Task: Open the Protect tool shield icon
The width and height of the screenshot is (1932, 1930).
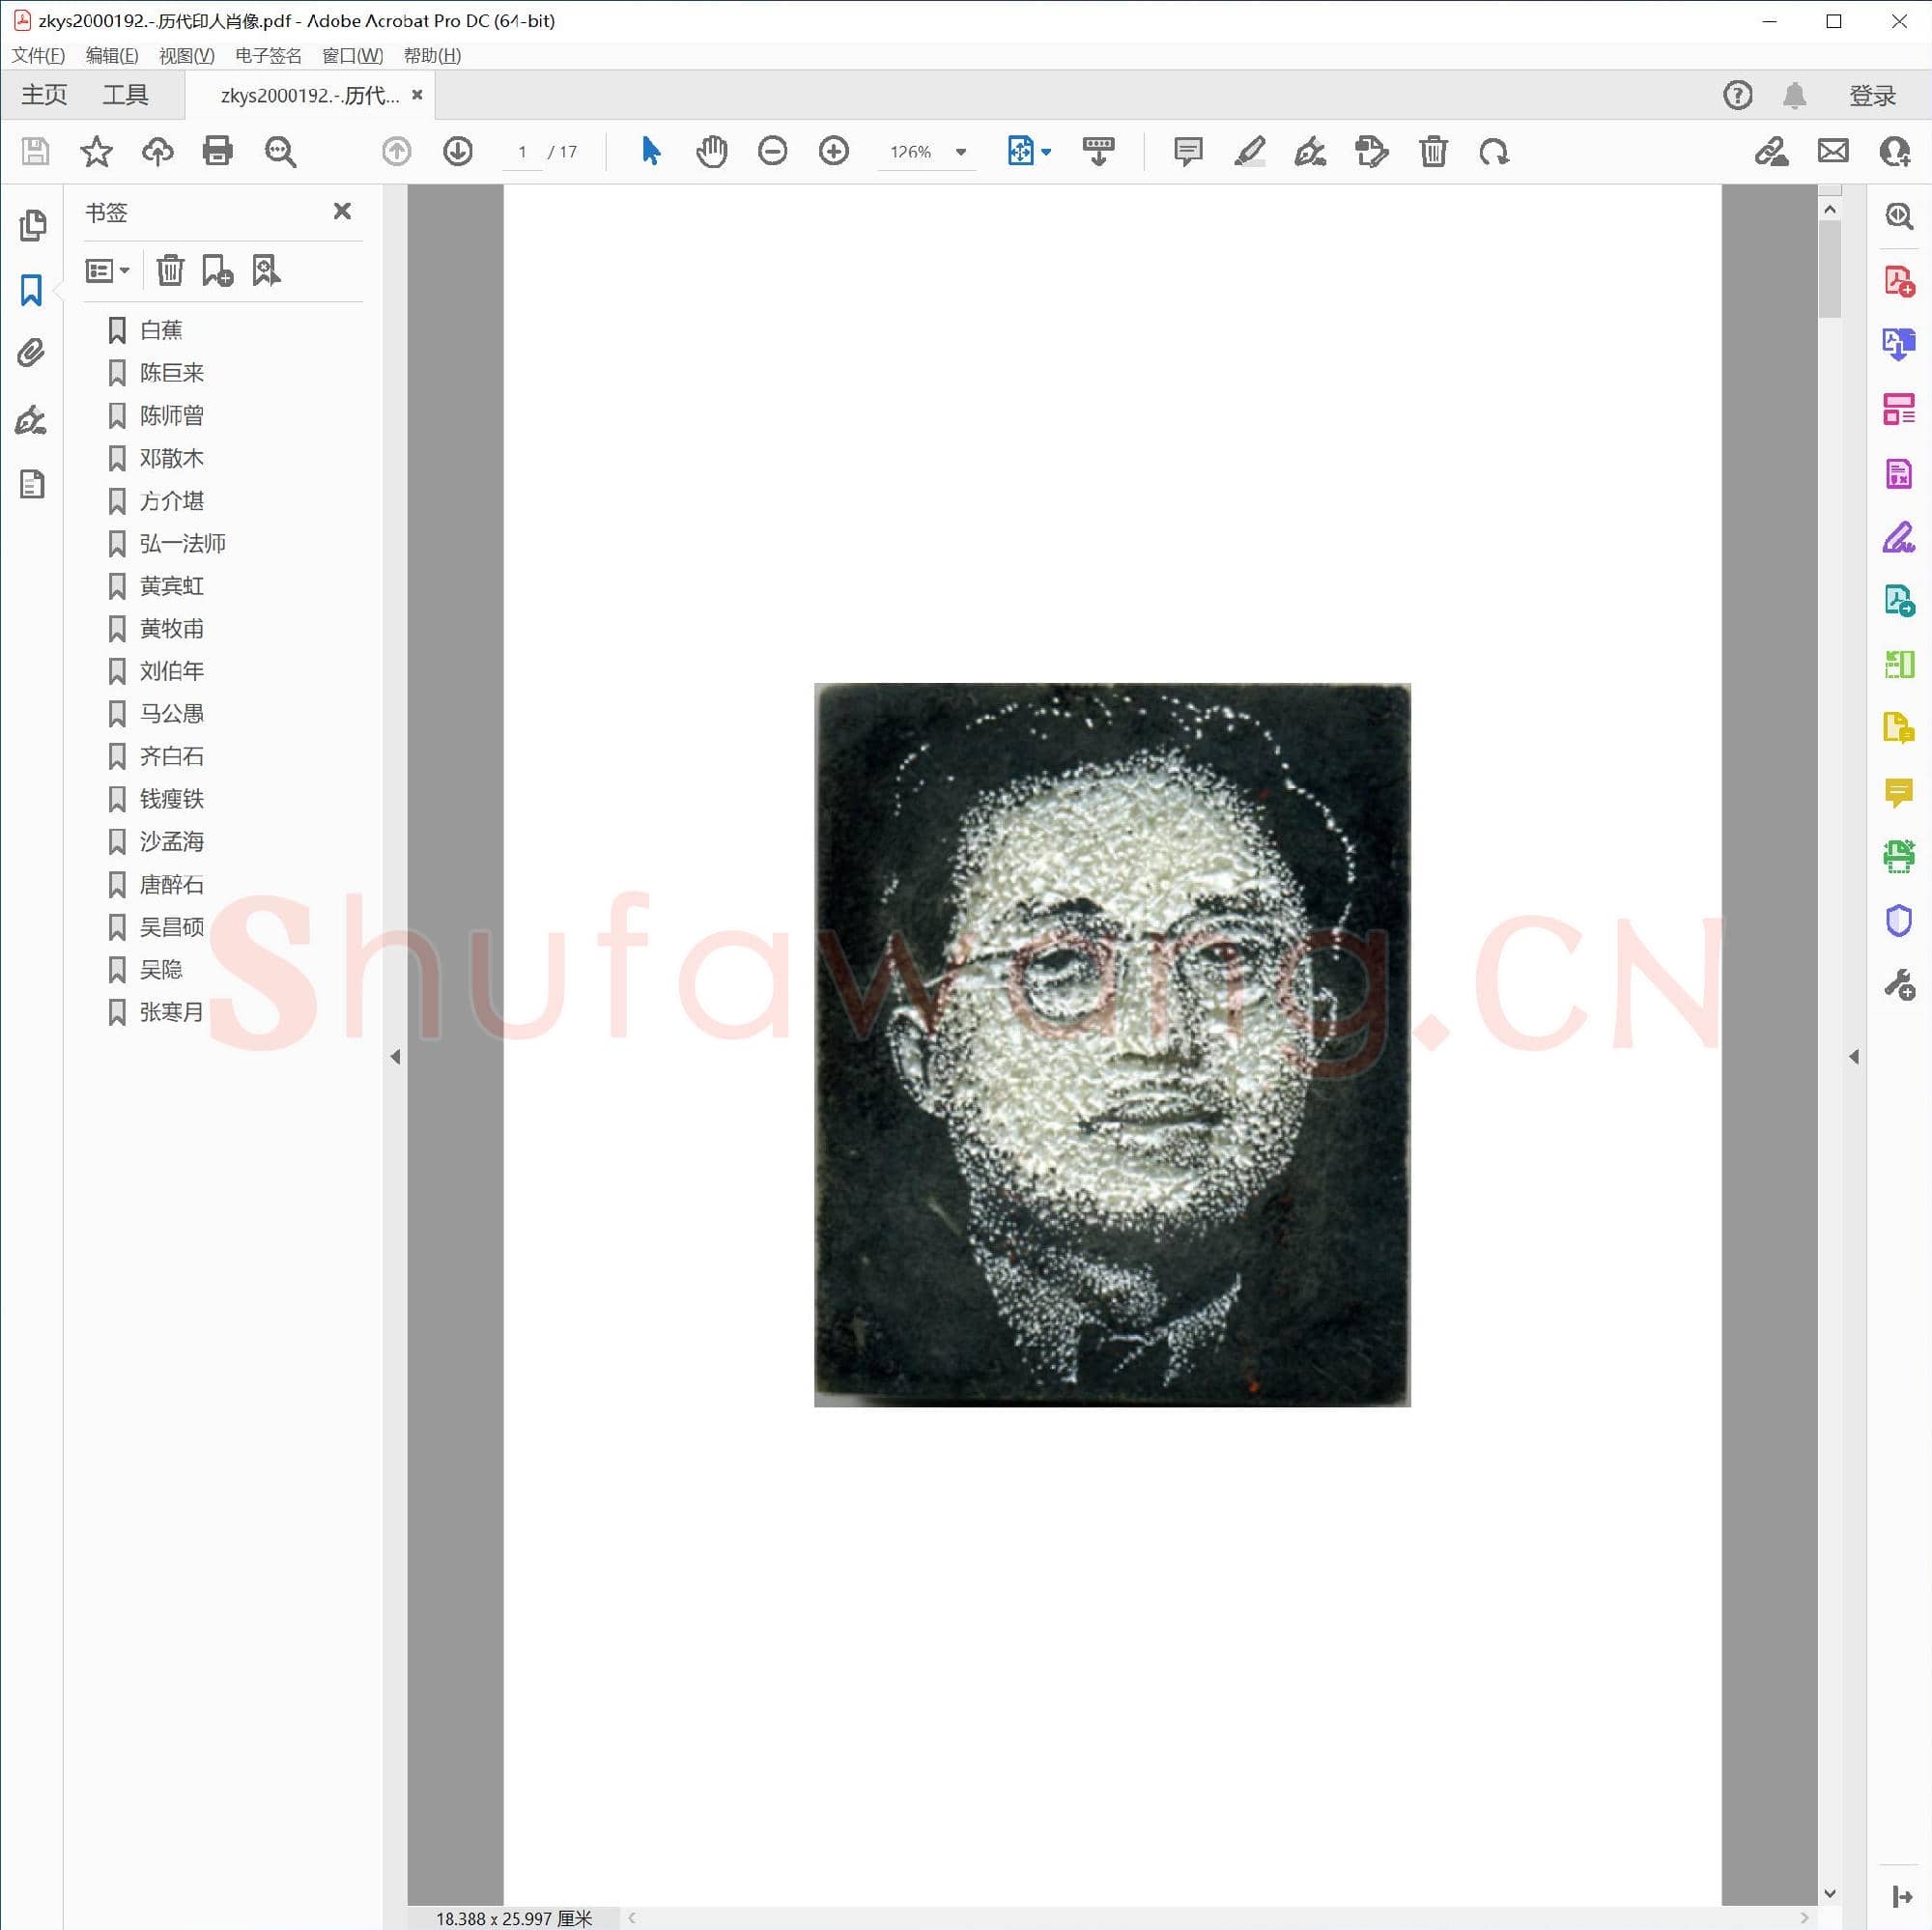Action: [1898, 920]
